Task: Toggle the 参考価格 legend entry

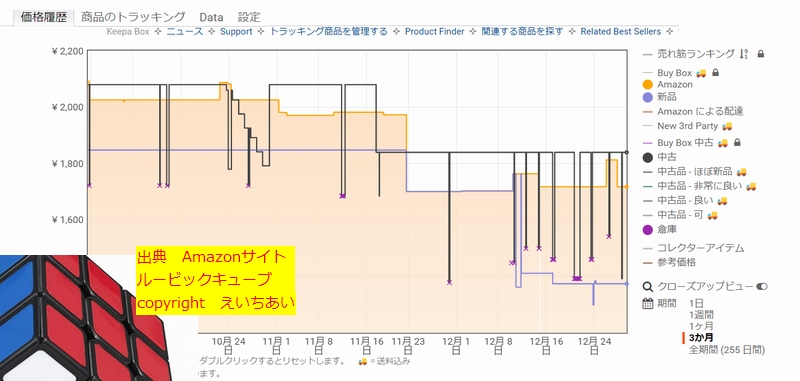Action: (676, 263)
